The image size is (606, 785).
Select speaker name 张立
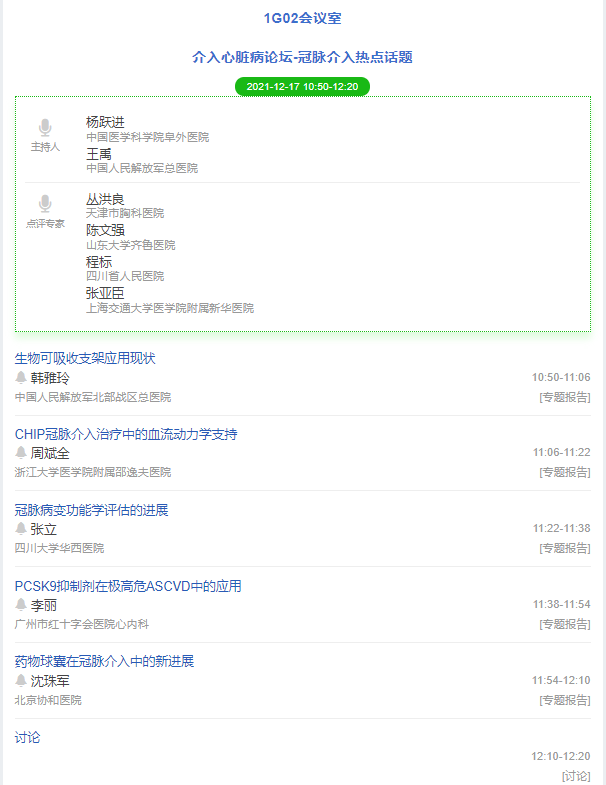pyautogui.click(x=43, y=529)
